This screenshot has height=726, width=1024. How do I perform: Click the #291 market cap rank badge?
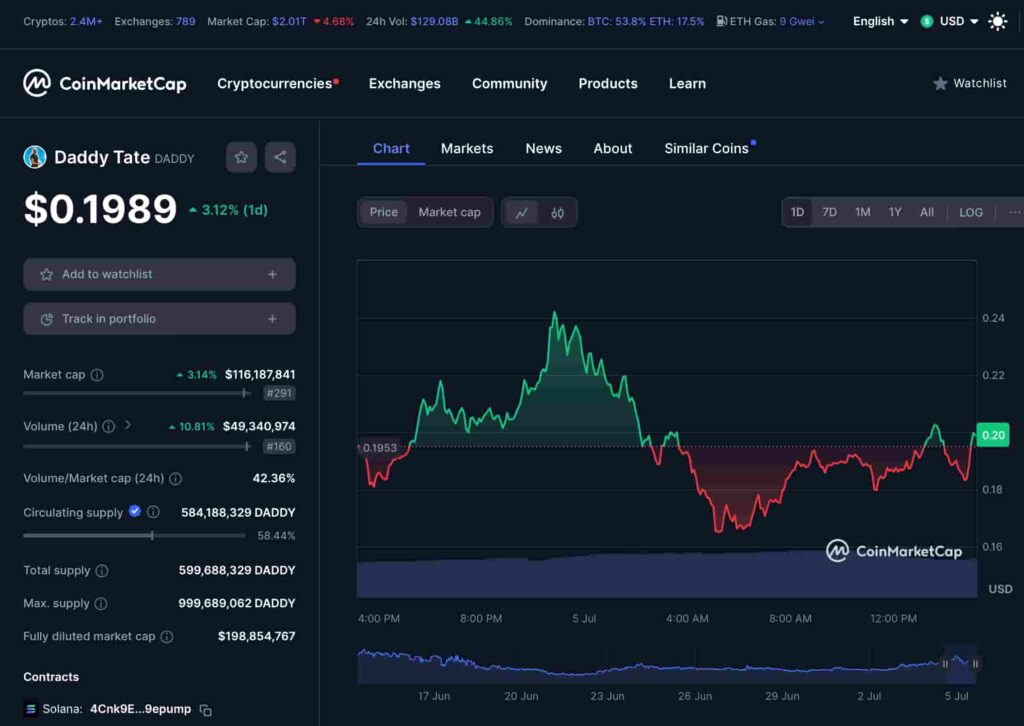(279, 393)
